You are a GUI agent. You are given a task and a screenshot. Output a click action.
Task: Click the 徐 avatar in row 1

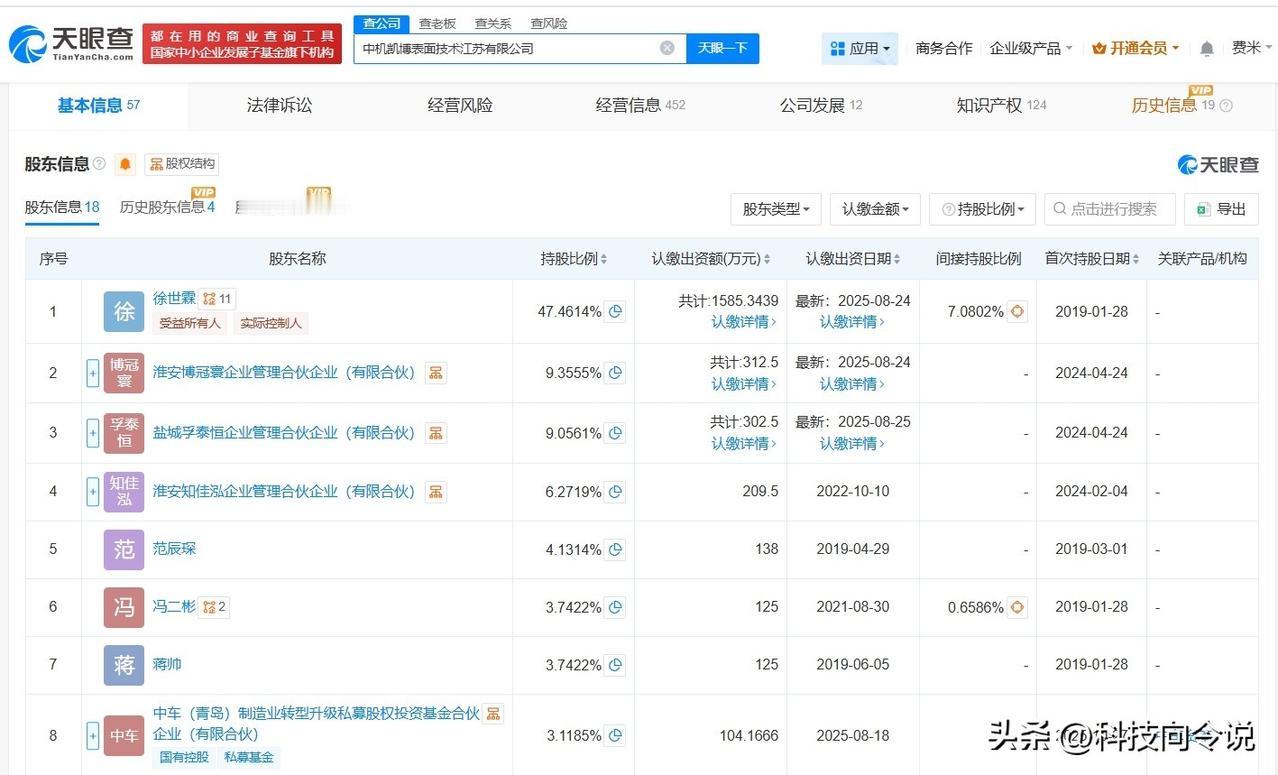pos(124,312)
